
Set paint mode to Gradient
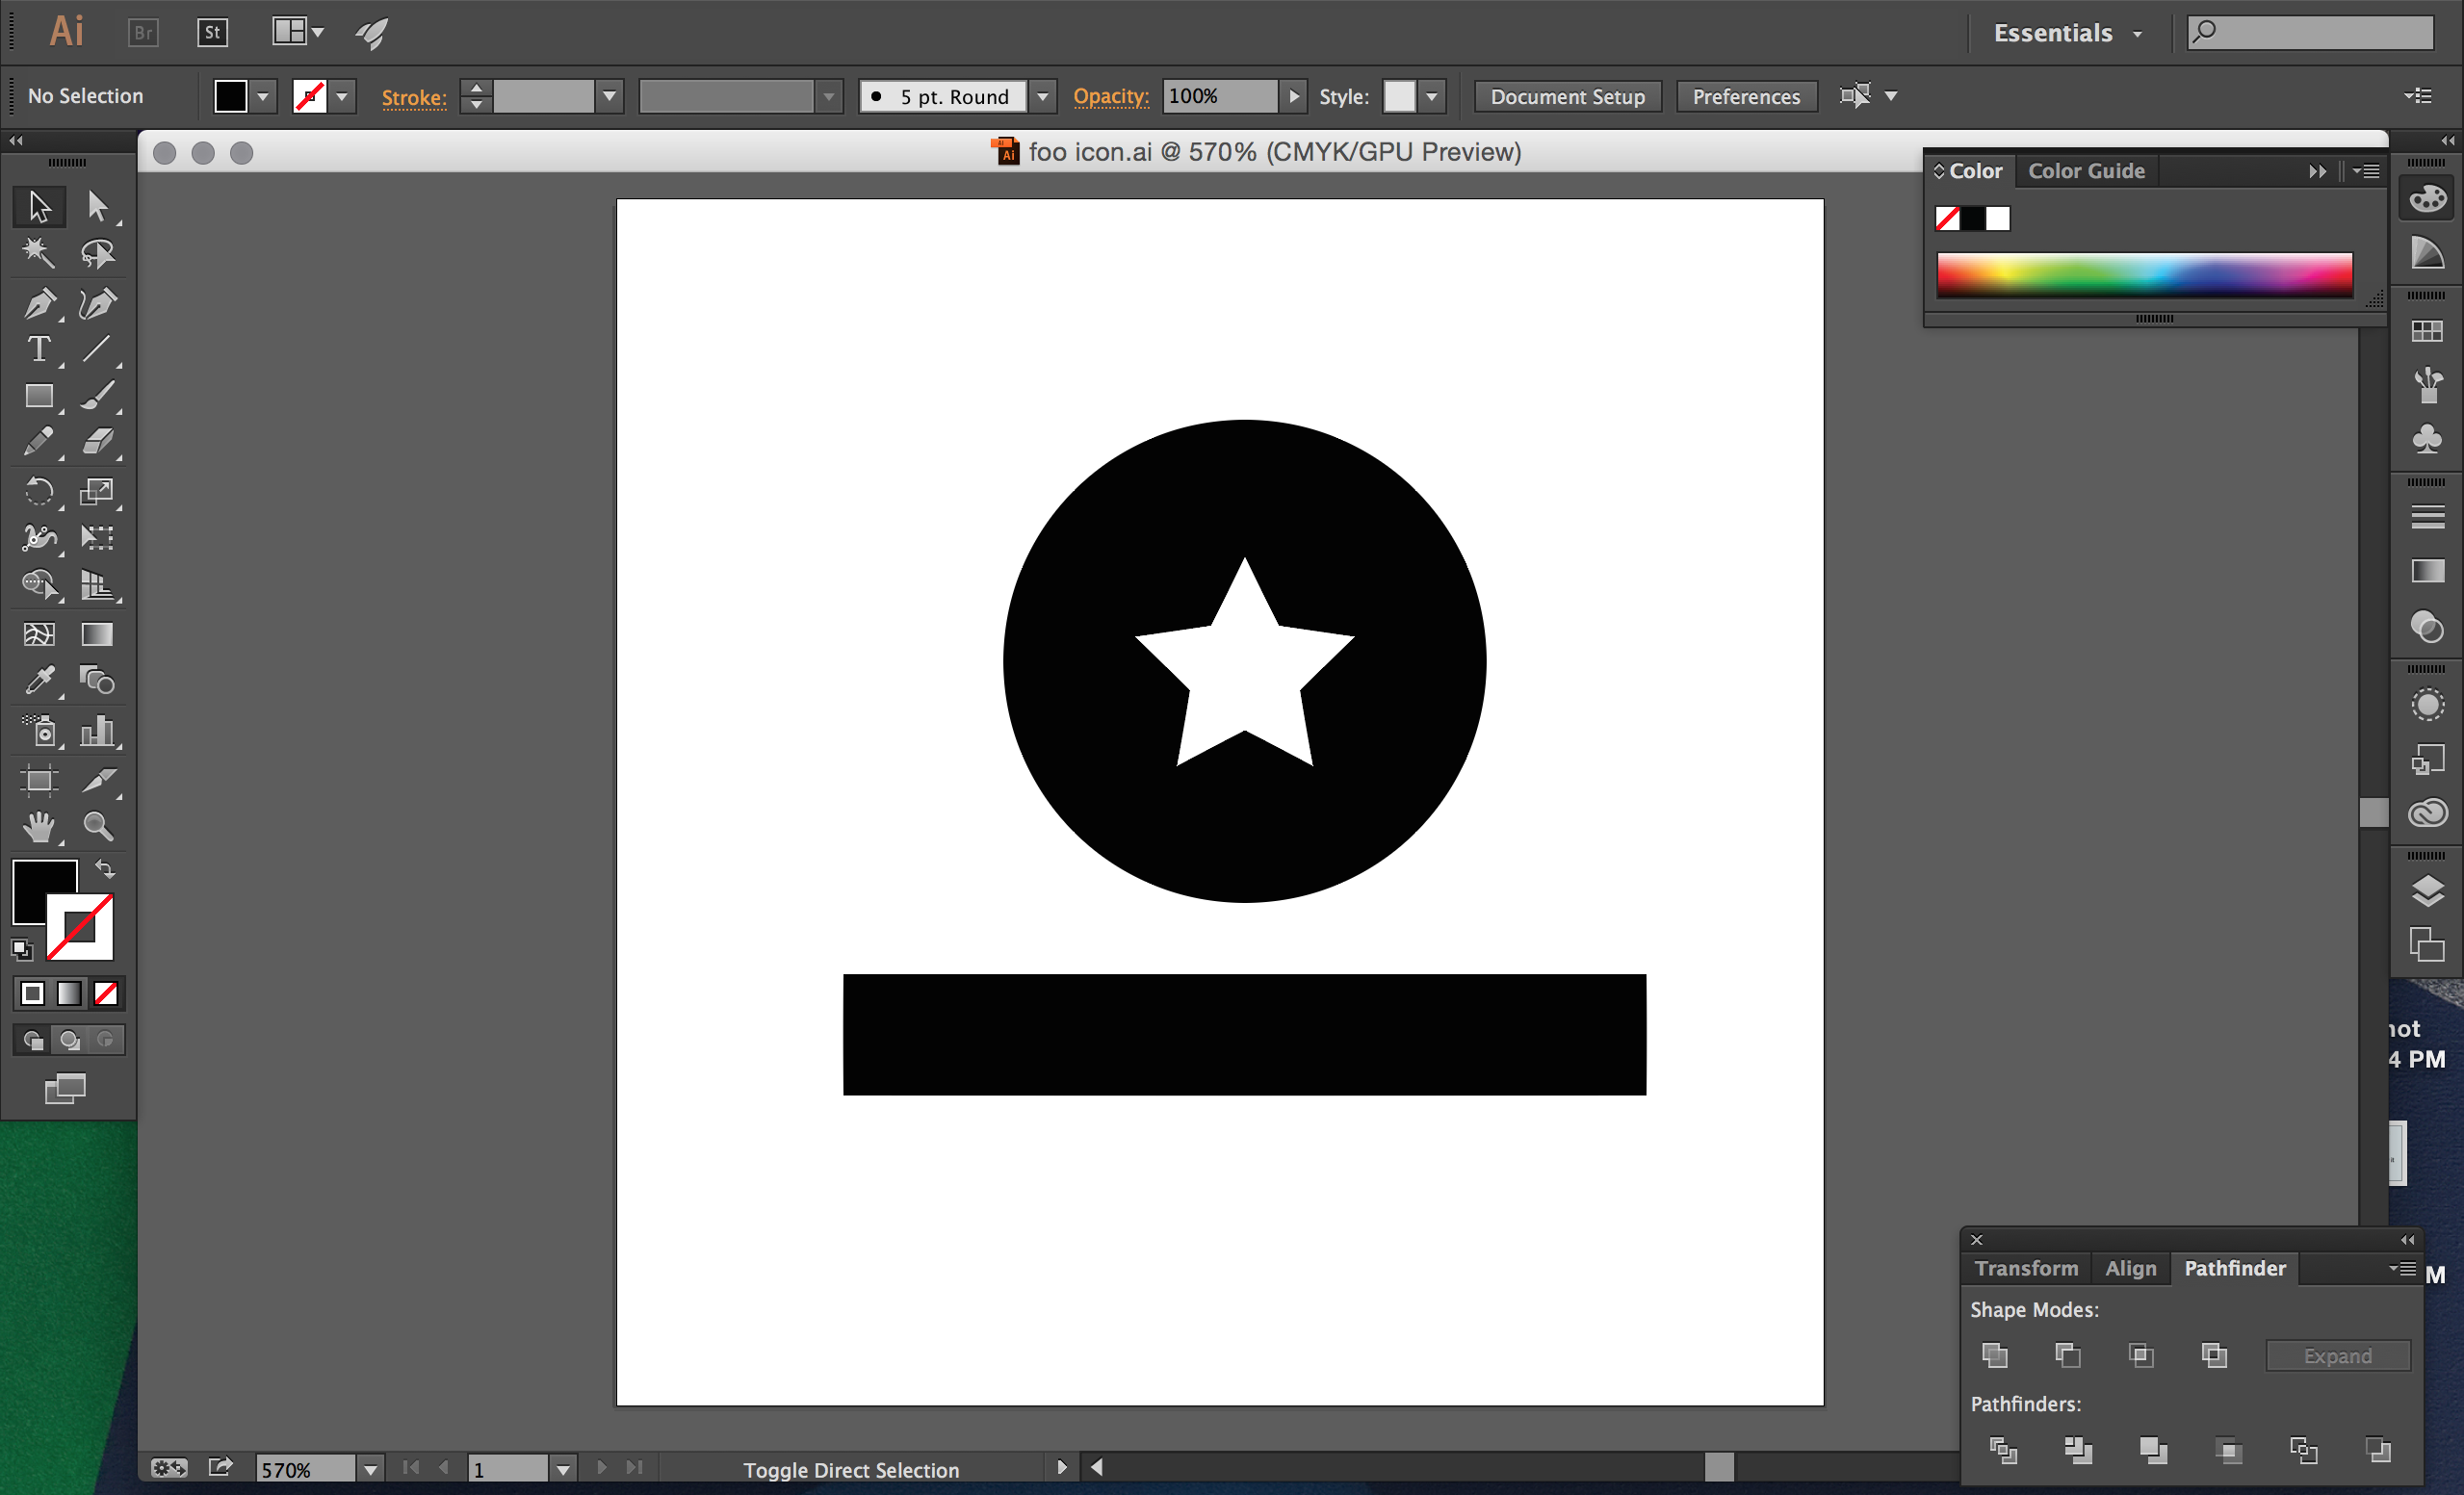[69, 993]
